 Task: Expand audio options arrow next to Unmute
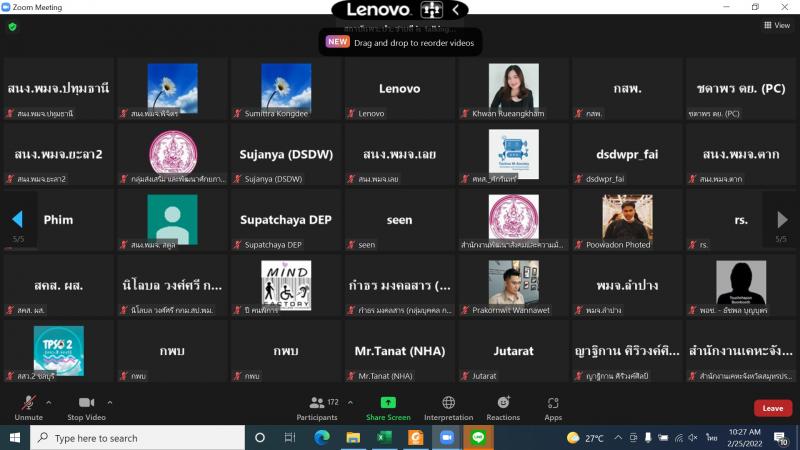(x=48, y=403)
